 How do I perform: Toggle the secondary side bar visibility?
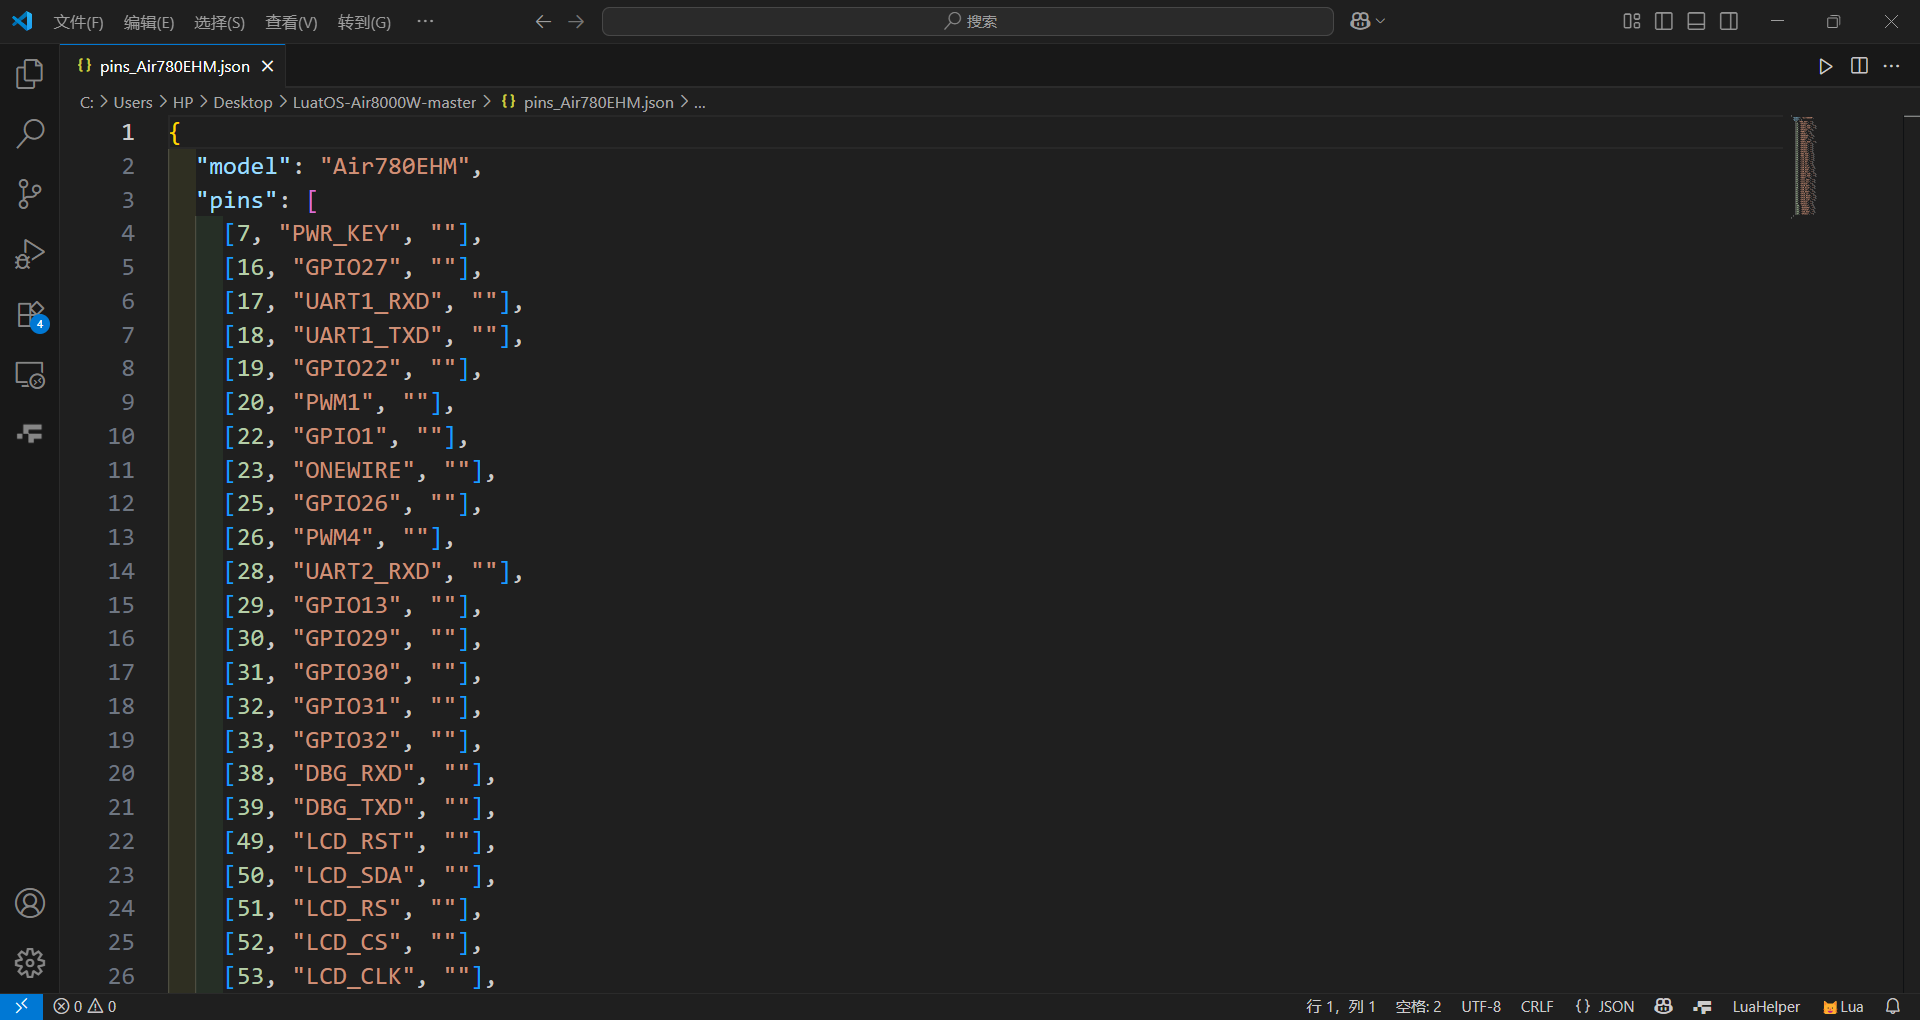[x=1729, y=21]
